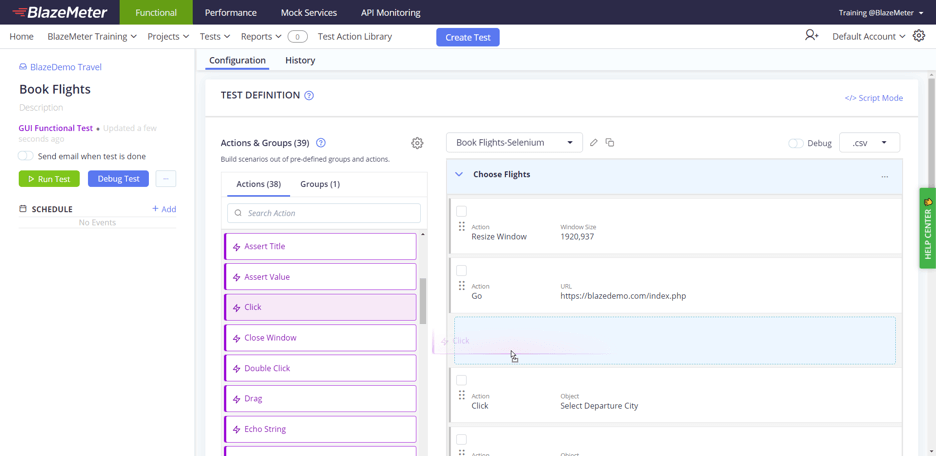Screen dimensions: 936x456
Task: Click lightning icon on Echo String action
Action: [236, 429]
